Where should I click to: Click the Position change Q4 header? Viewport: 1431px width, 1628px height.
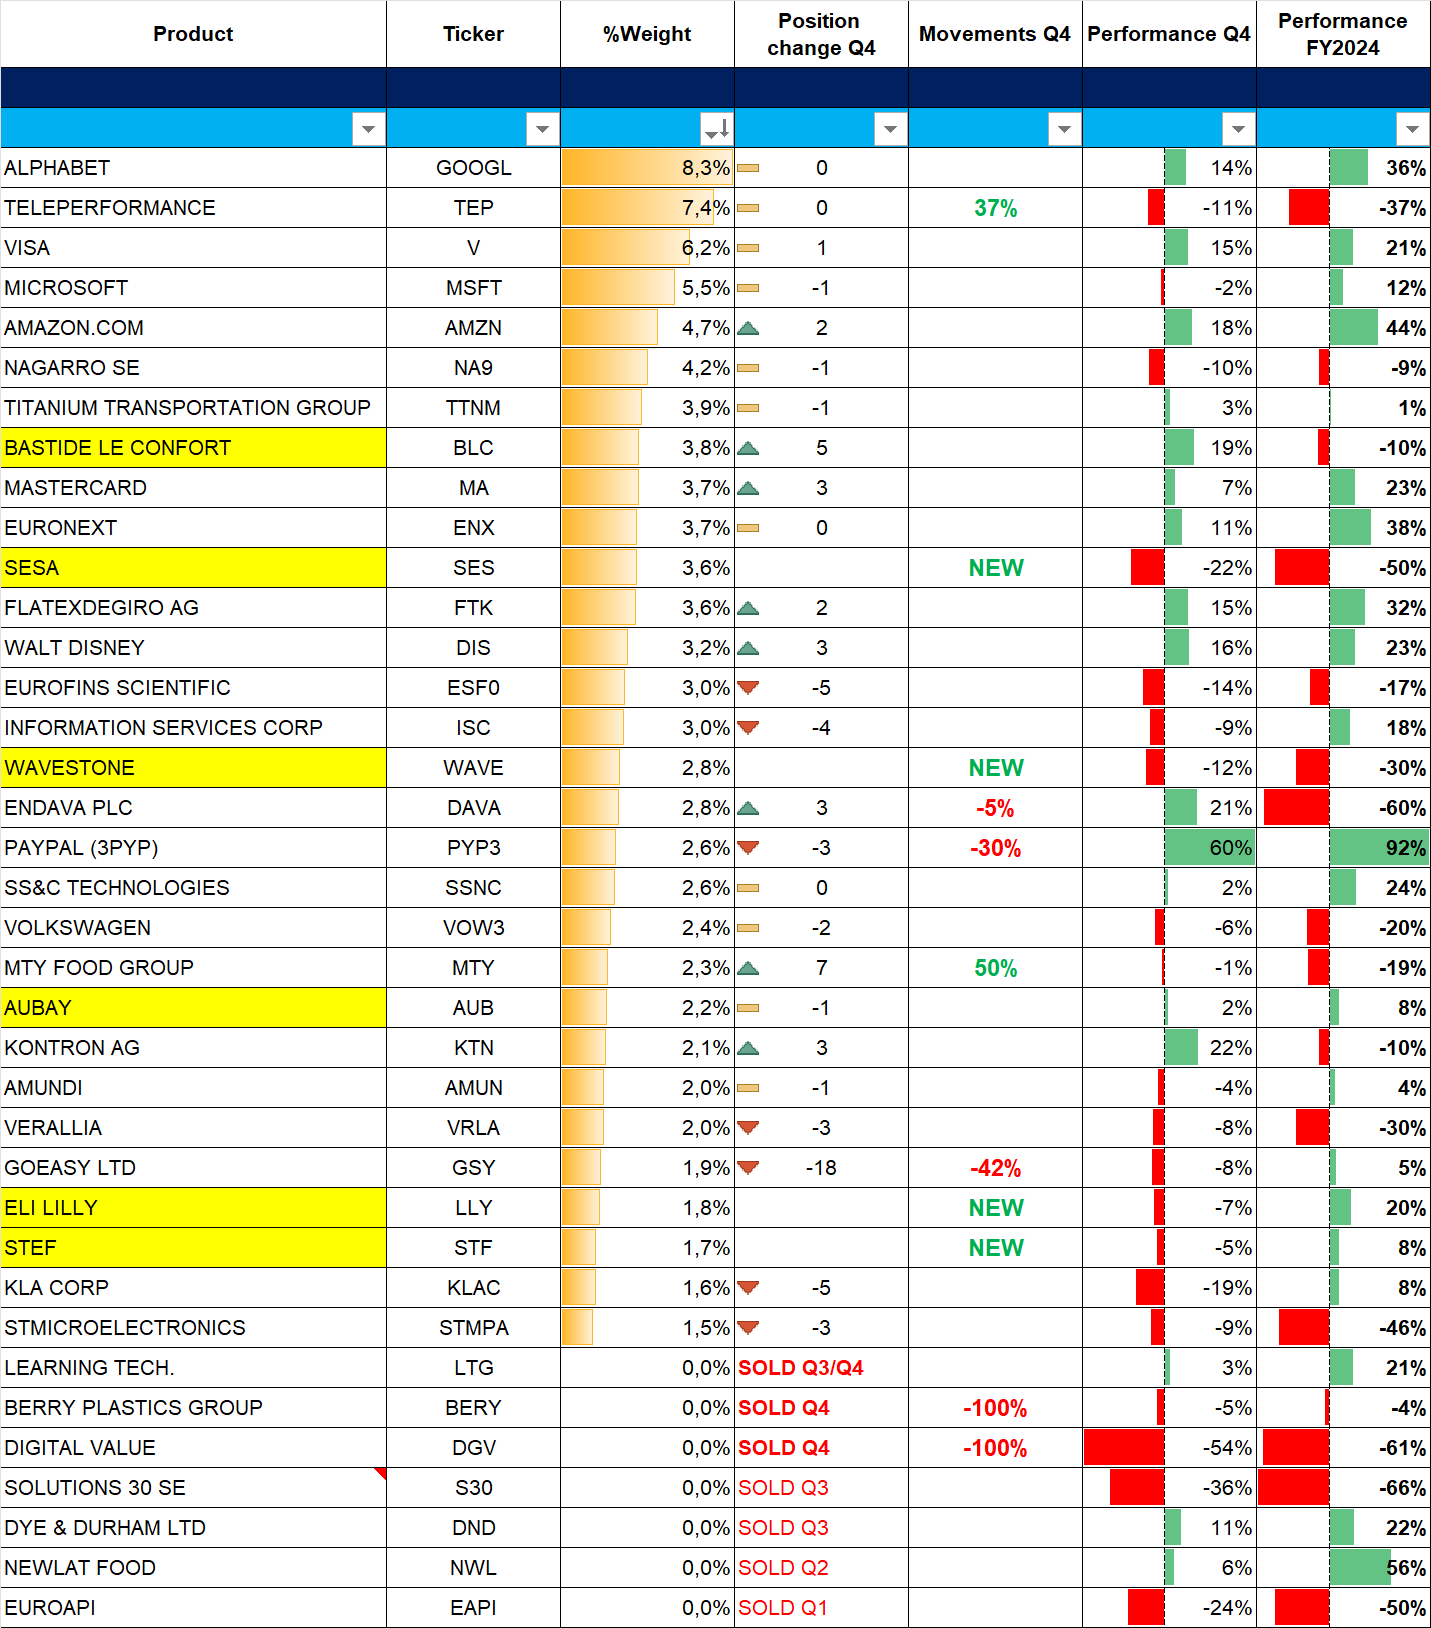(x=821, y=34)
